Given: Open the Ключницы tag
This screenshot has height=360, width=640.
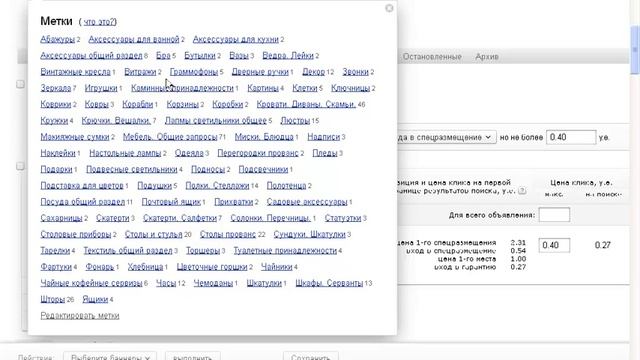Looking at the screenshot, I should tap(350, 88).
